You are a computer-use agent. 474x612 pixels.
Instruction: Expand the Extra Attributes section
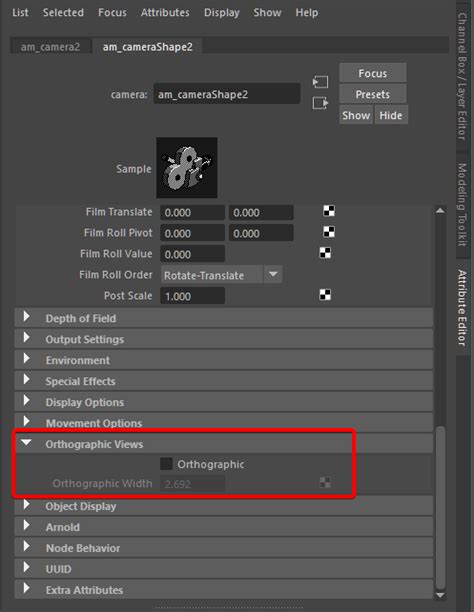tap(223, 590)
